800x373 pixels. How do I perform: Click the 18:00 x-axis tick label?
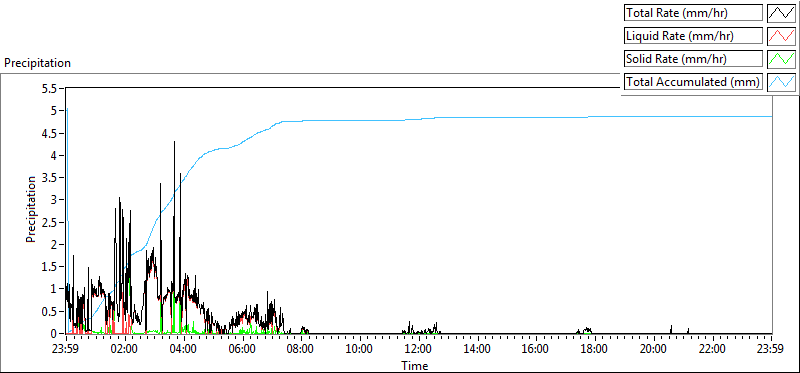(595, 350)
